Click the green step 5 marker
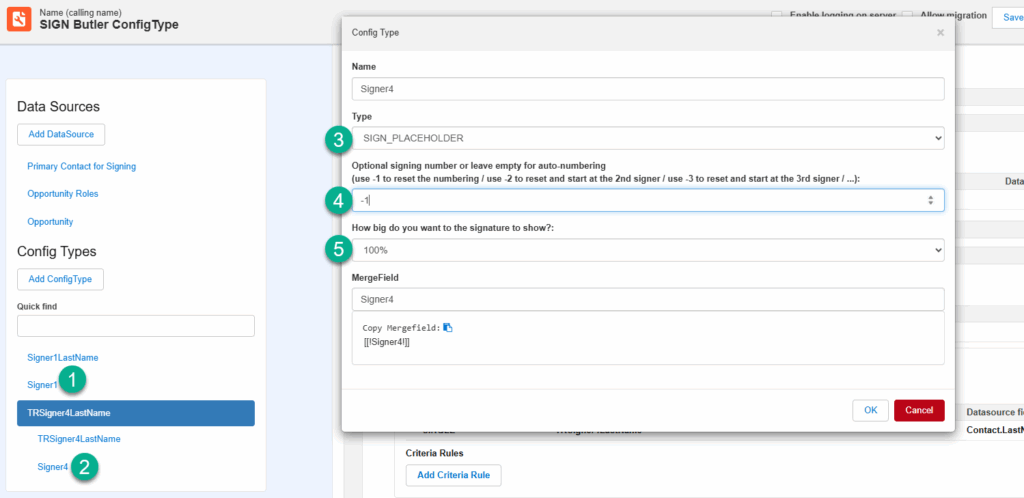 341,249
